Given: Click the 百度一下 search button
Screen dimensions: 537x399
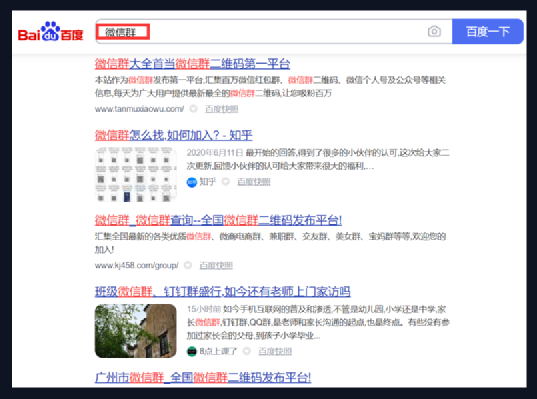Looking at the screenshot, I should tap(488, 32).
